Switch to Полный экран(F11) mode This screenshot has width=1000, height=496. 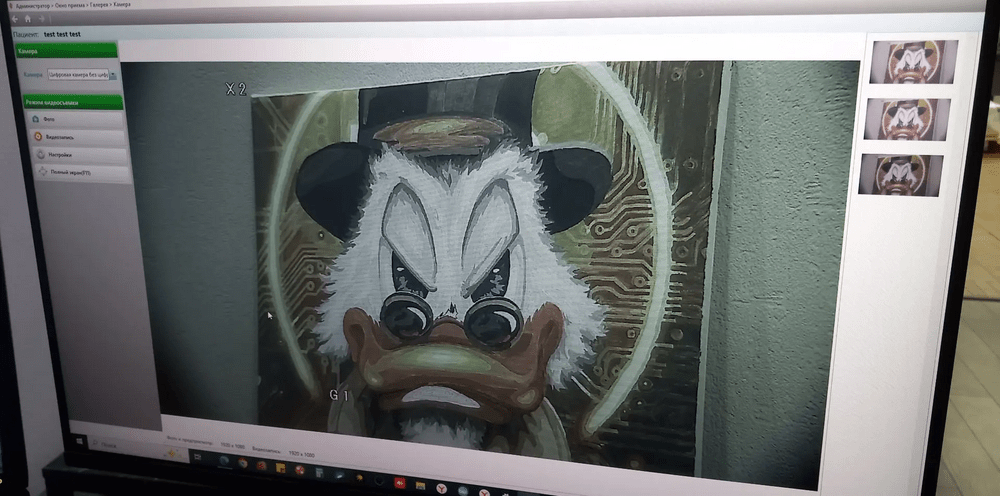(x=83, y=173)
